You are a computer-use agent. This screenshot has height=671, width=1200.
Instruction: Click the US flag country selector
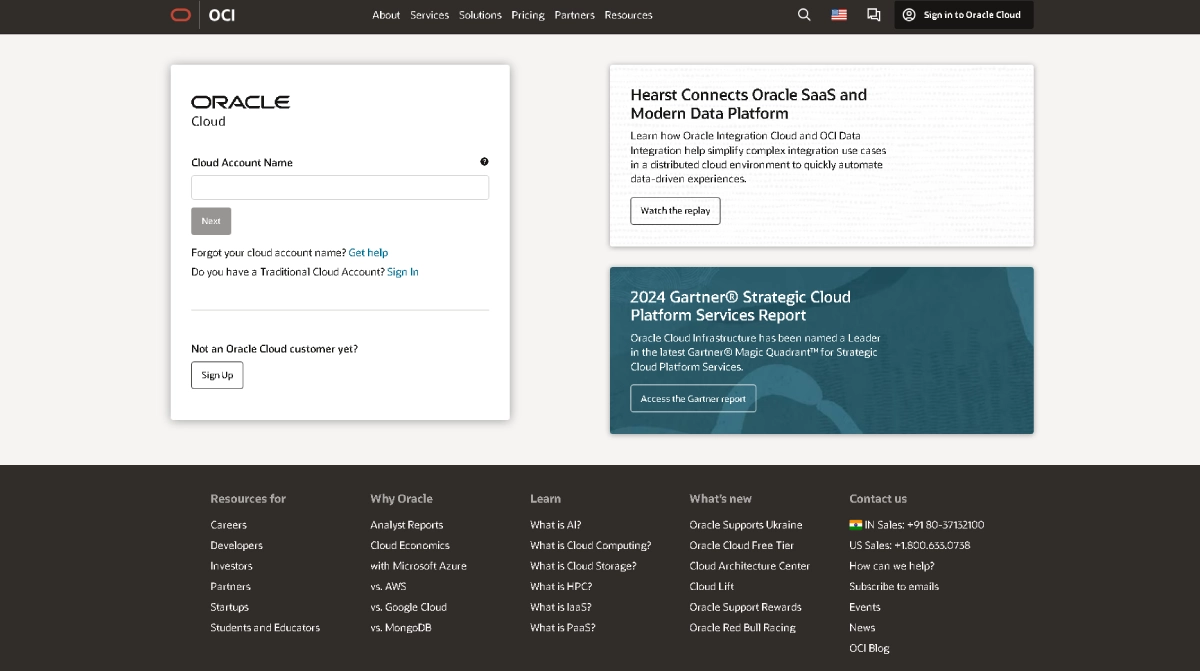click(x=839, y=15)
